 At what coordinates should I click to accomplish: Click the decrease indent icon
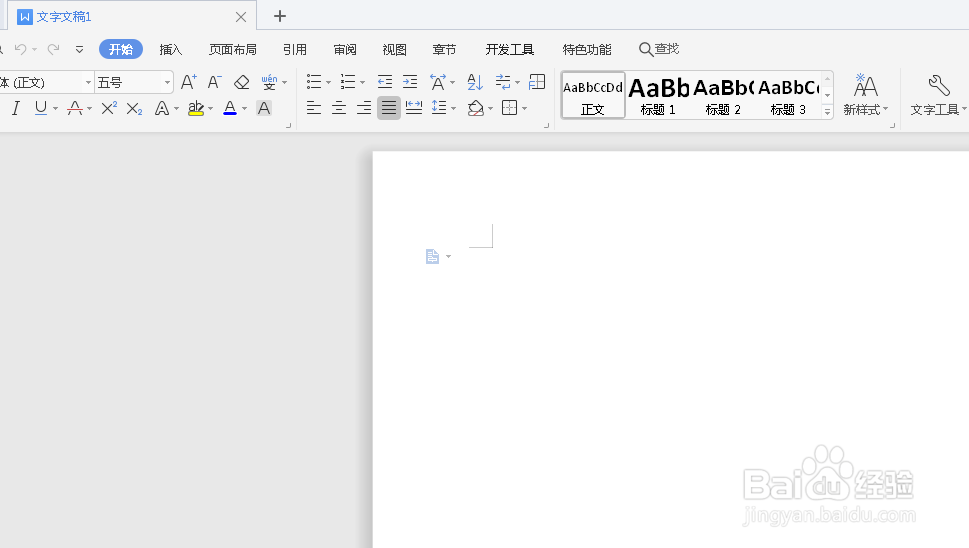(384, 82)
